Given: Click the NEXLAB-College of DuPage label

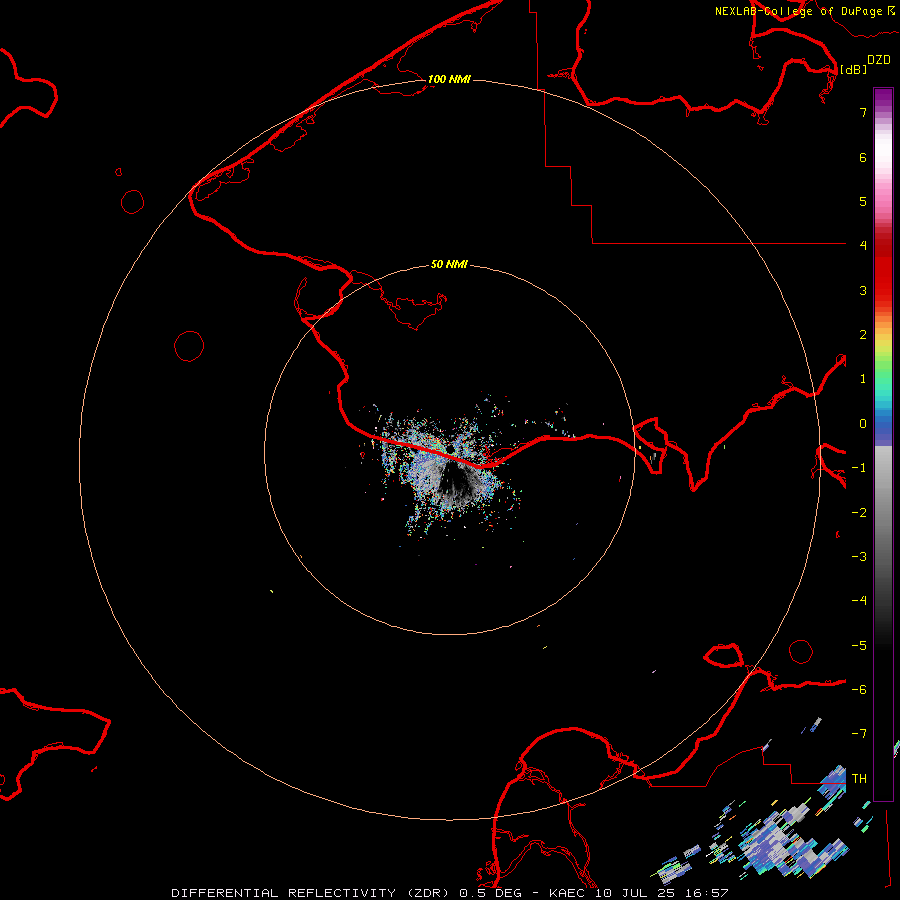Looking at the screenshot, I should click(x=799, y=11).
